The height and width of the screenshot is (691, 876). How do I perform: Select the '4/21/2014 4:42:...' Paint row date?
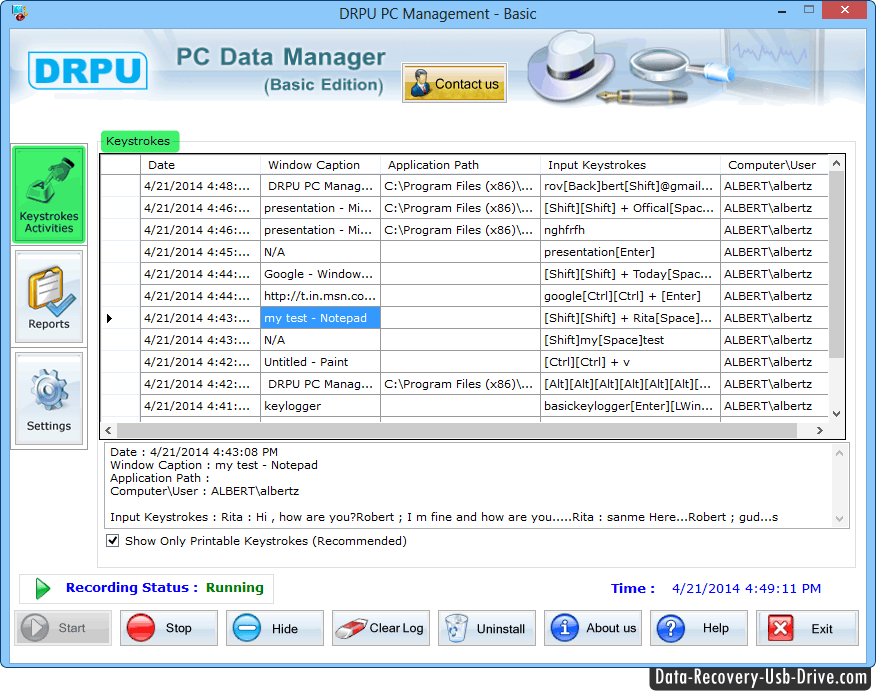point(200,362)
